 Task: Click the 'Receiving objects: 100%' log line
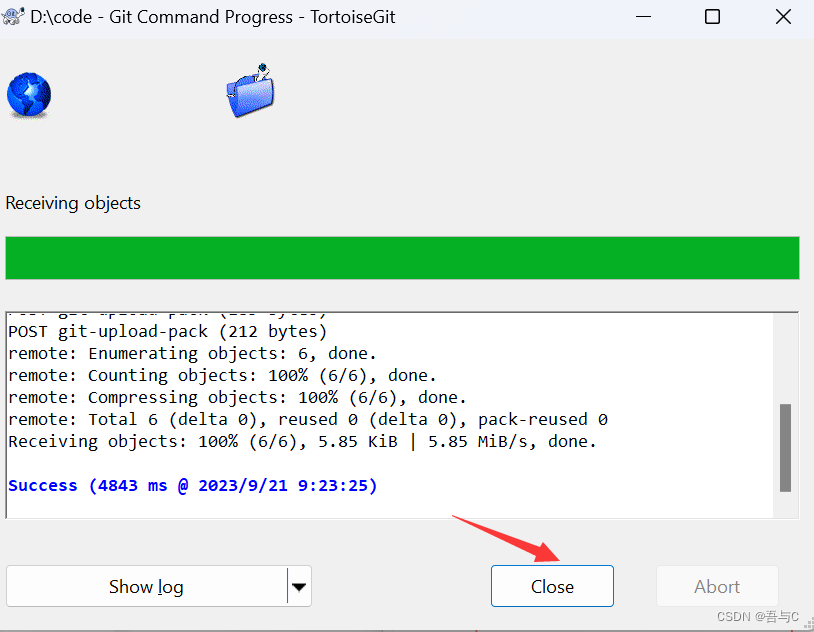(302, 441)
